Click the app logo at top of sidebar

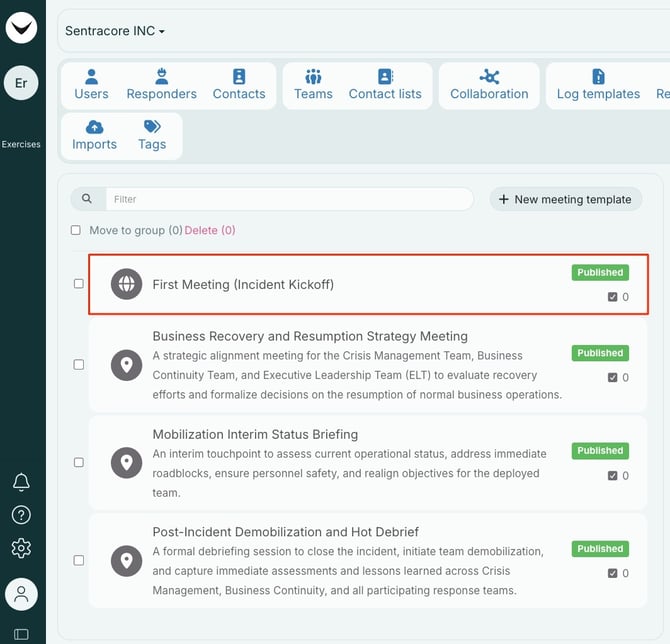pyautogui.click(x=21, y=28)
